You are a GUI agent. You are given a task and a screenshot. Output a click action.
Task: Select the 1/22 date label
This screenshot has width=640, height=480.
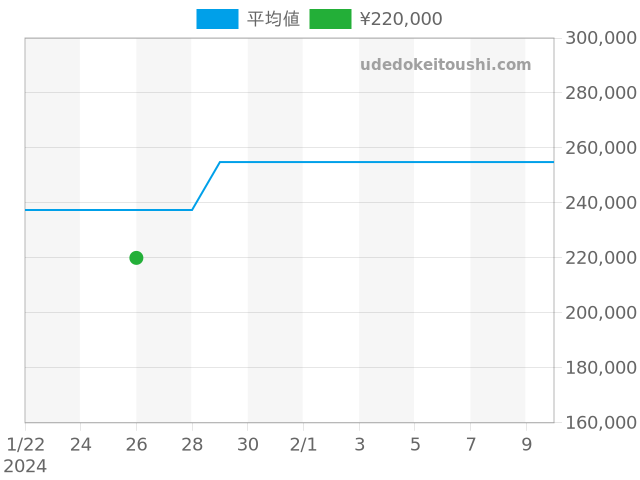coord(26,445)
